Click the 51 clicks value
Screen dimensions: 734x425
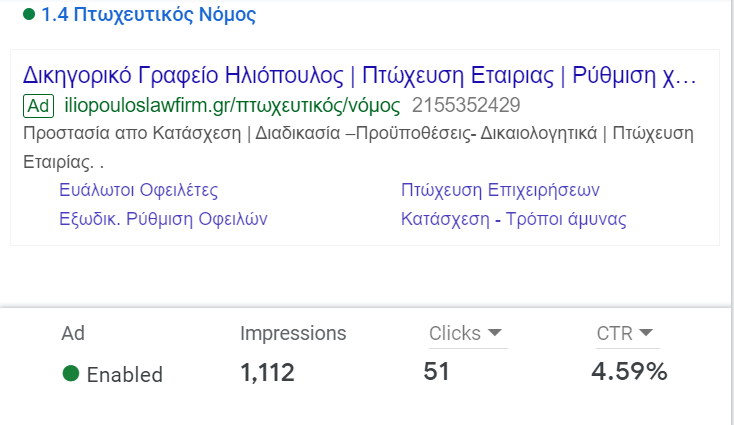pos(437,372)
